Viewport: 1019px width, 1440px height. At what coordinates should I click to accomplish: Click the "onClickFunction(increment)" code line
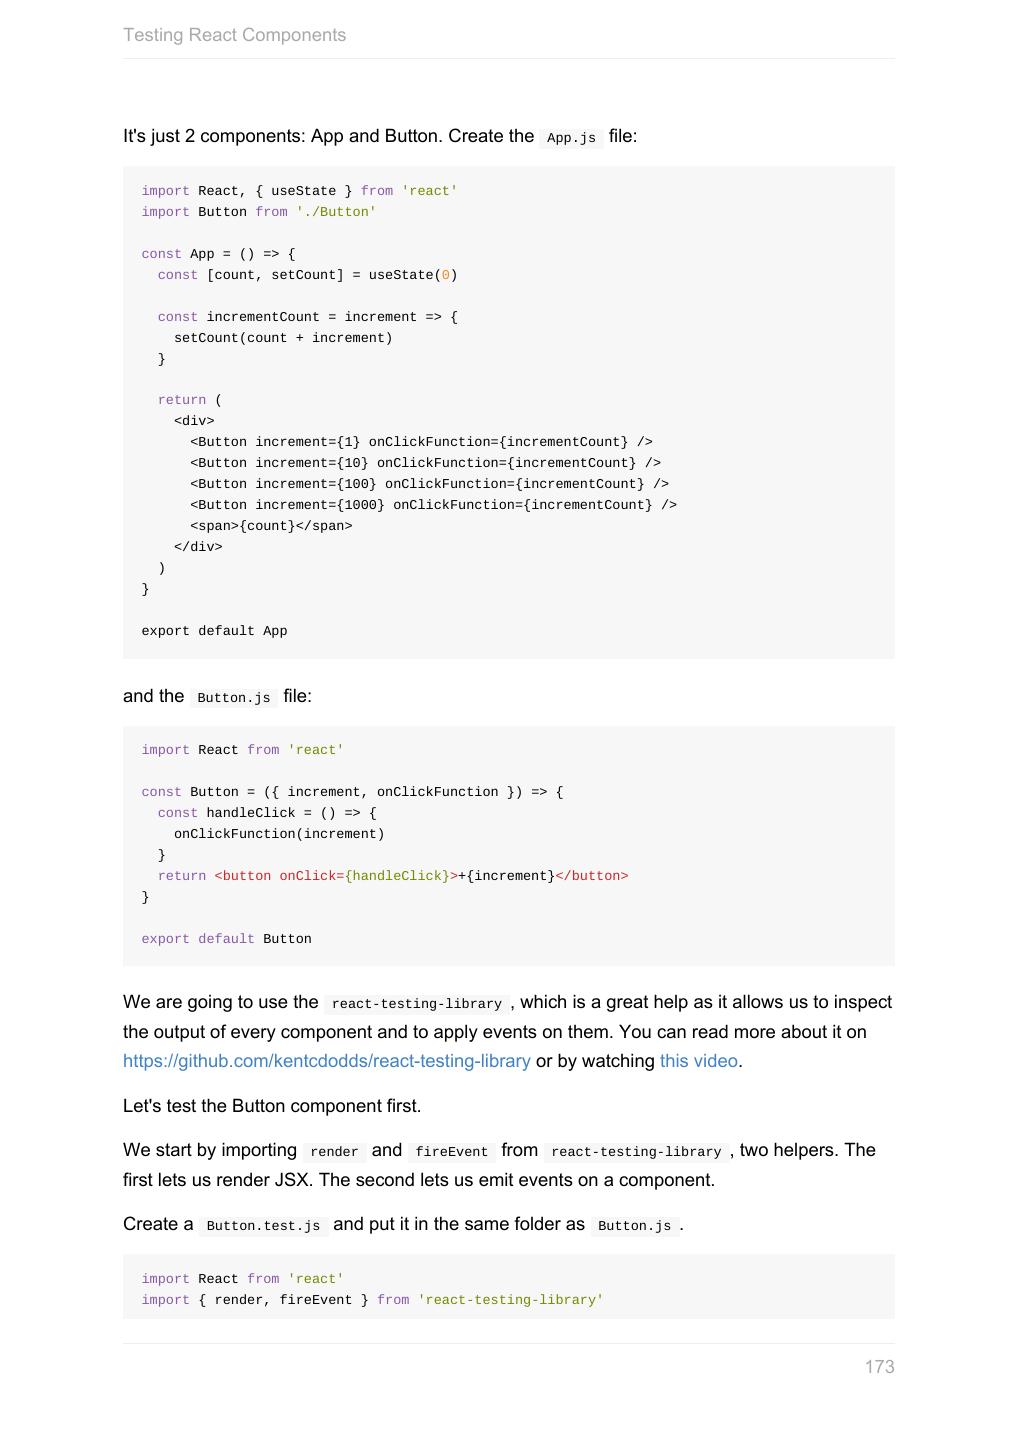tap(279, 834)
